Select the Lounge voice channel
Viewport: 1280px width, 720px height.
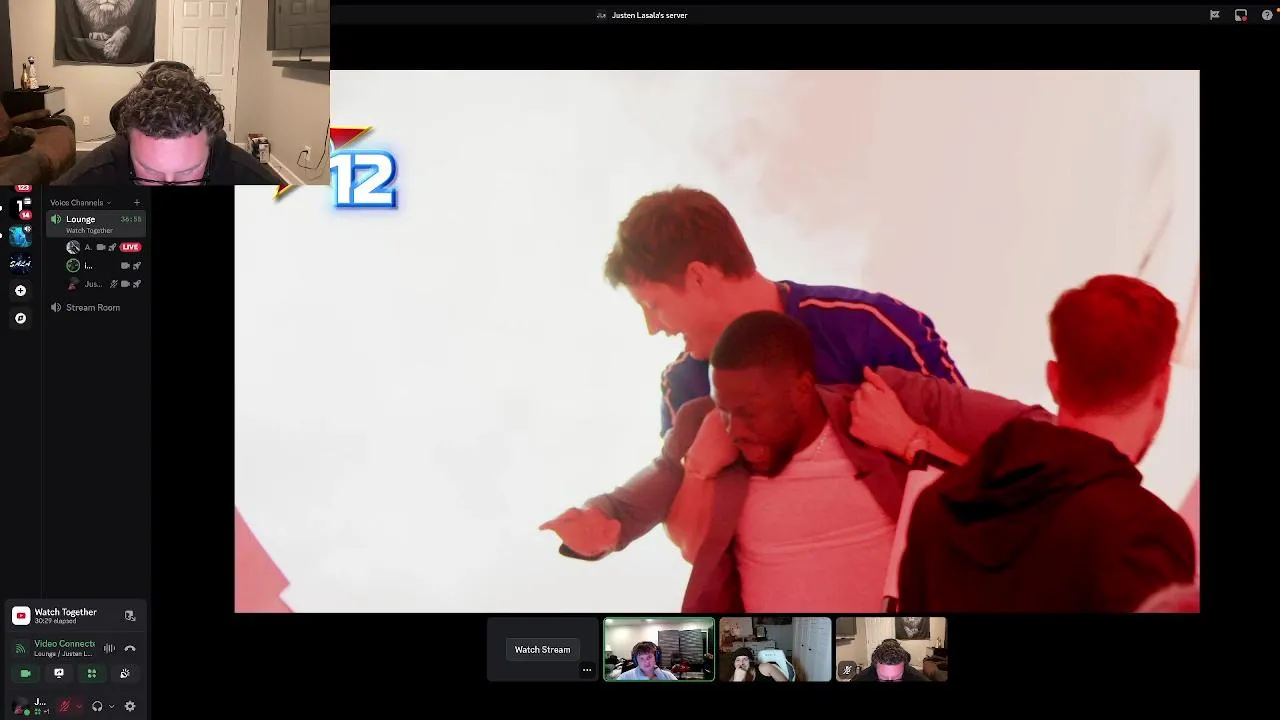[x=96, y=224]
